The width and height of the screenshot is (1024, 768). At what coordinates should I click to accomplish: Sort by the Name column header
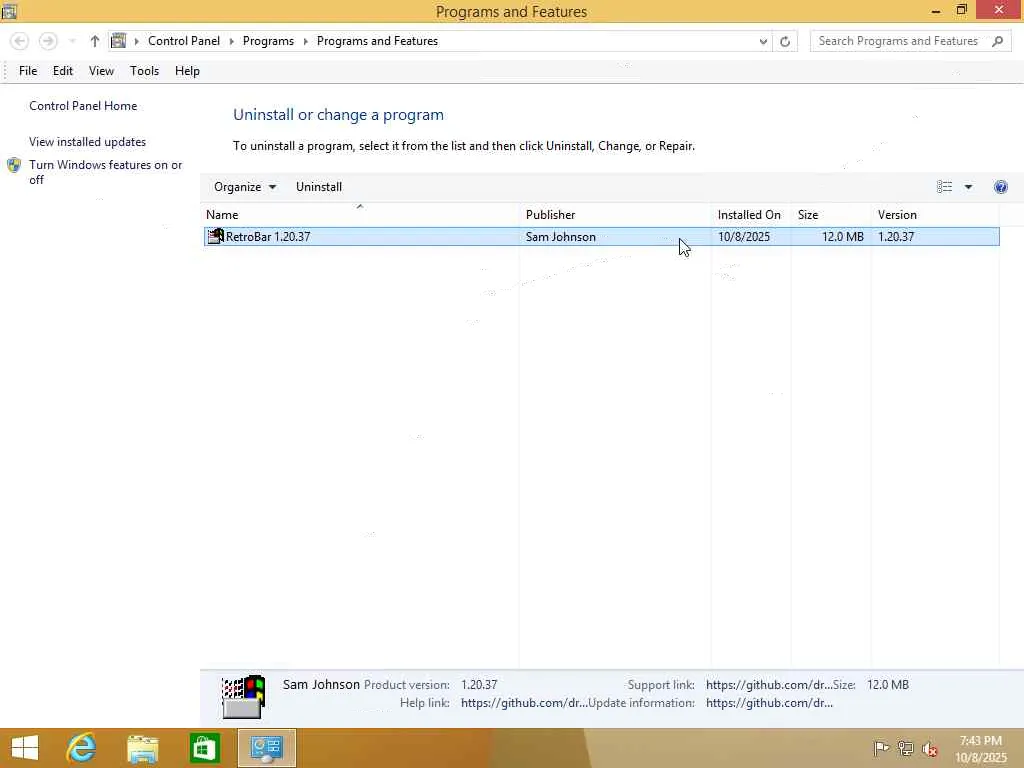[360, 215]
